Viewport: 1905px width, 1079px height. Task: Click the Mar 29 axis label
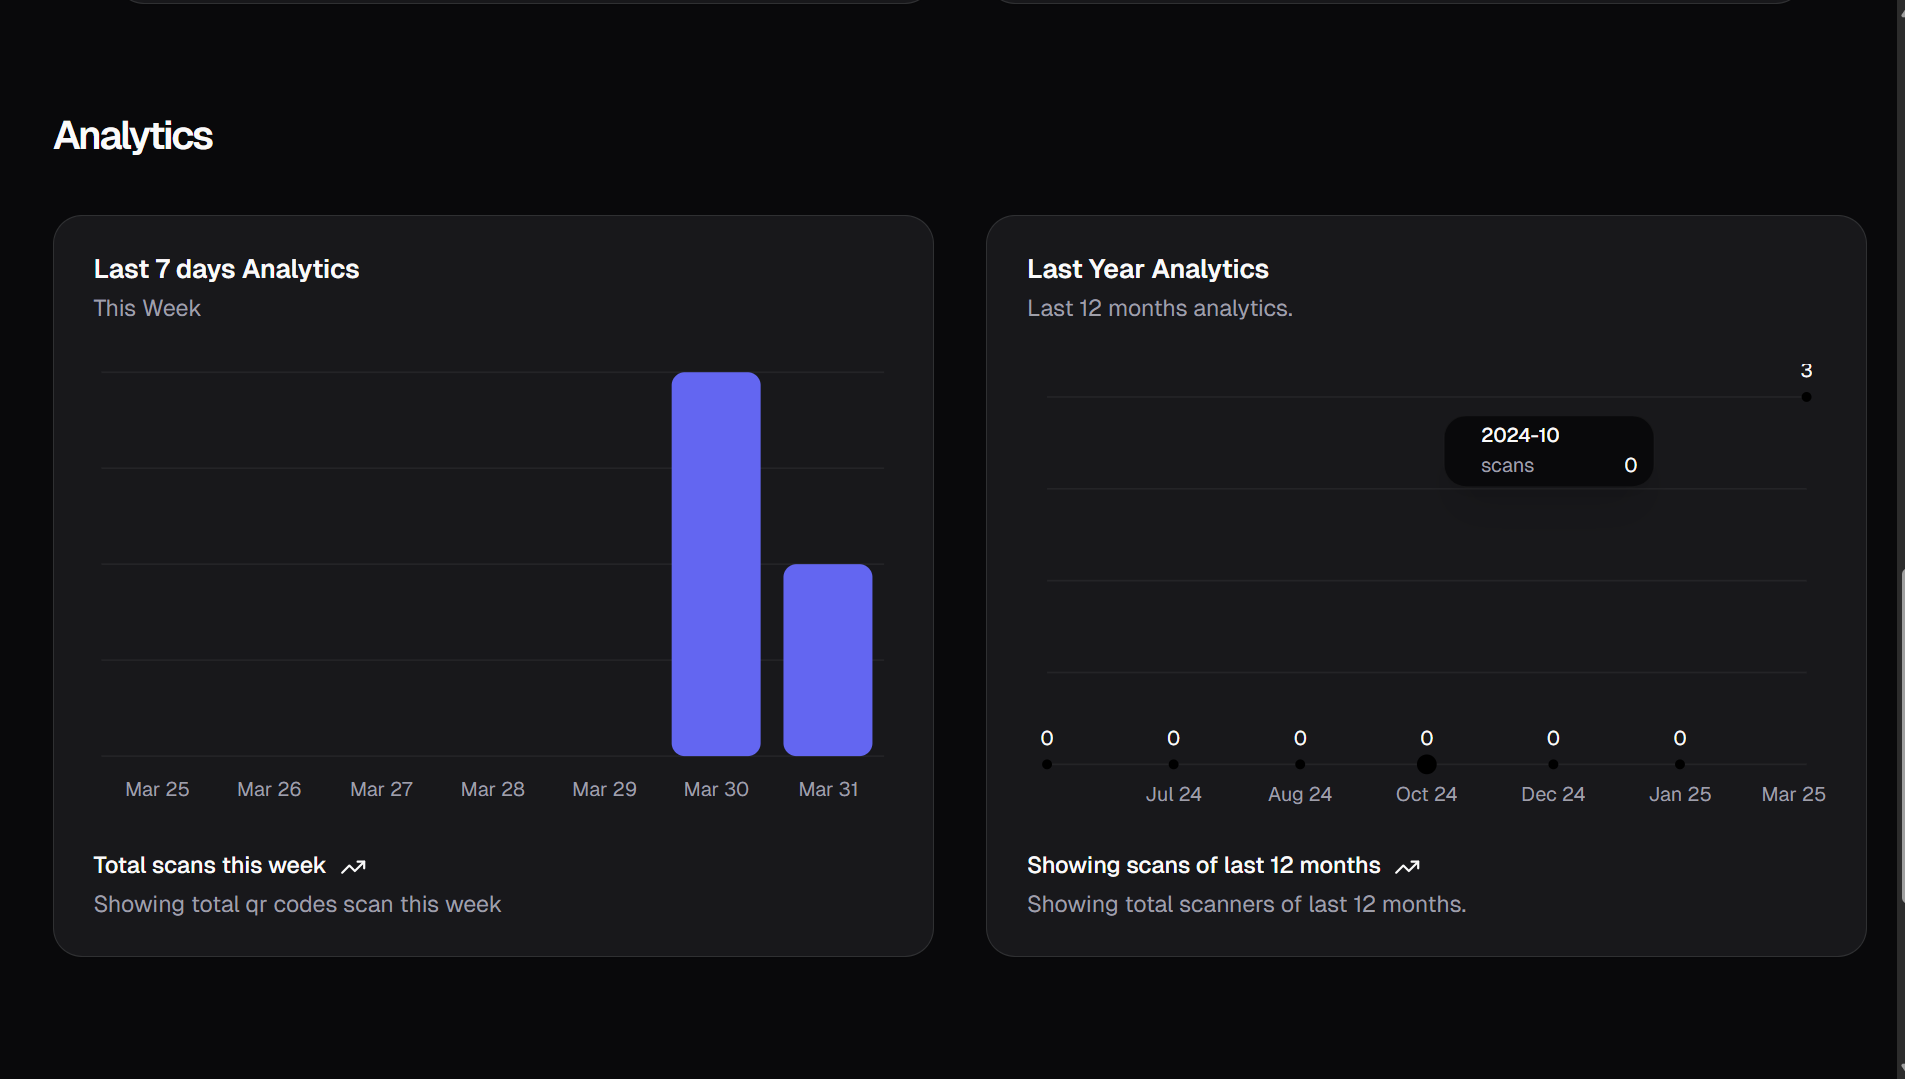click(604, 789)
